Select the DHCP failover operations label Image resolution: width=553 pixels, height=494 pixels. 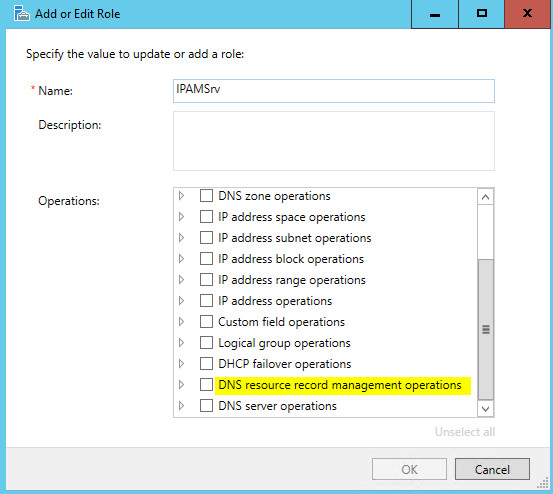tap(285, 364)
